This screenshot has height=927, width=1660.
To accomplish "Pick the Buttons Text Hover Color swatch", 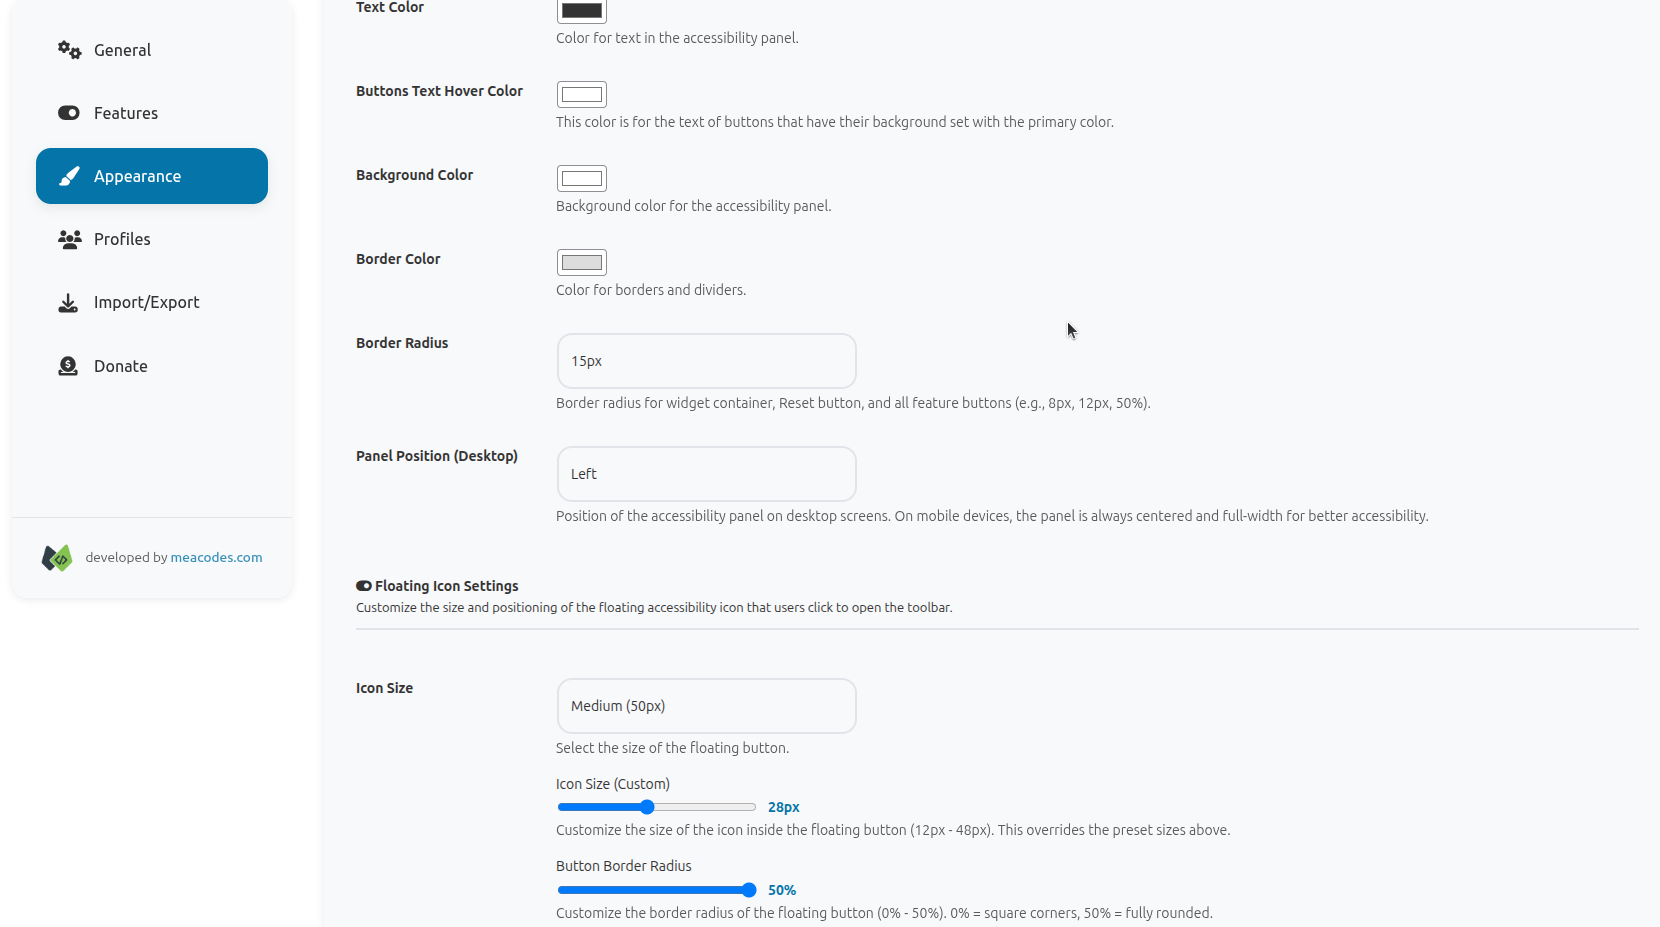I will [582, 94].
